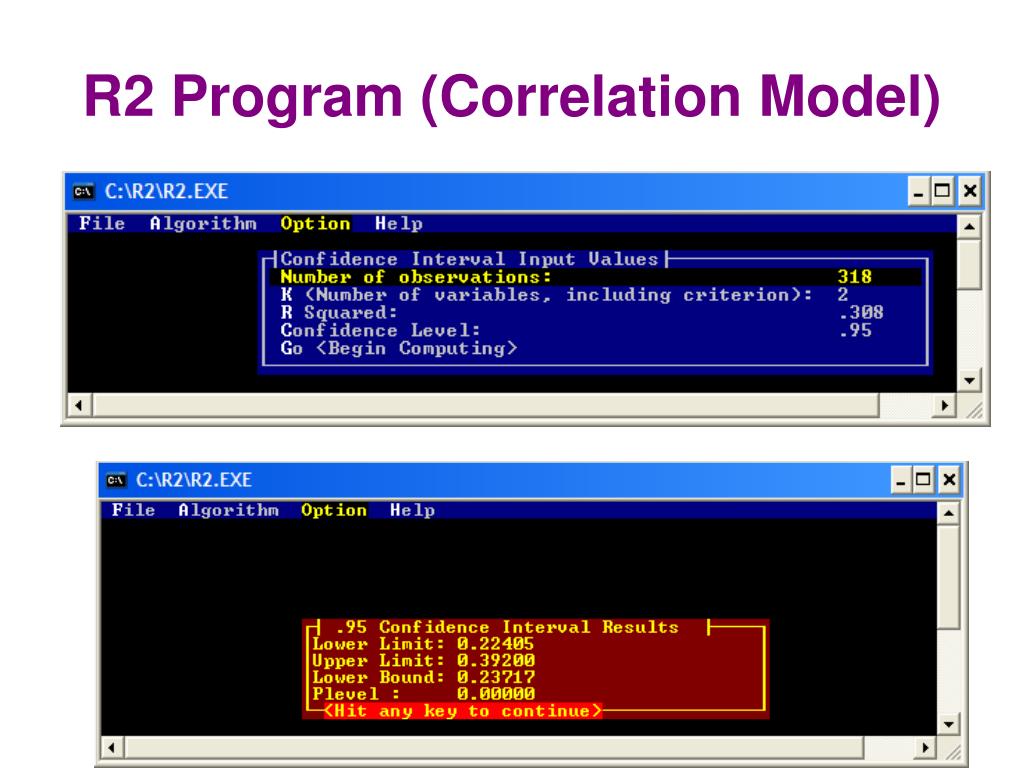This screenshot has height=768, width=1024.
Task: Click resize grip of lower window
Action: [953, 752]
